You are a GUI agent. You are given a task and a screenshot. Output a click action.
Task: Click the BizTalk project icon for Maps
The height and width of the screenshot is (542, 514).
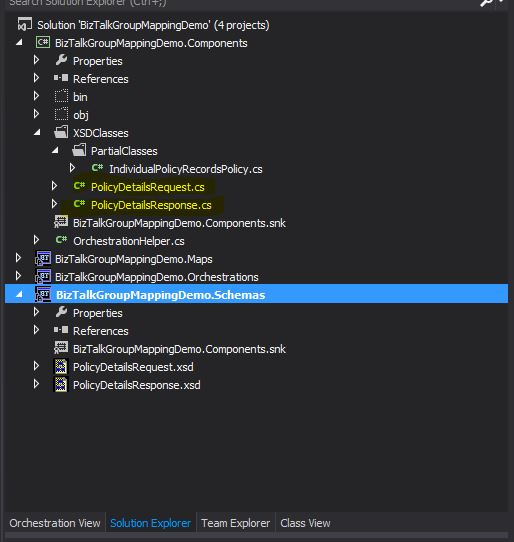click(x=43, y=259)
